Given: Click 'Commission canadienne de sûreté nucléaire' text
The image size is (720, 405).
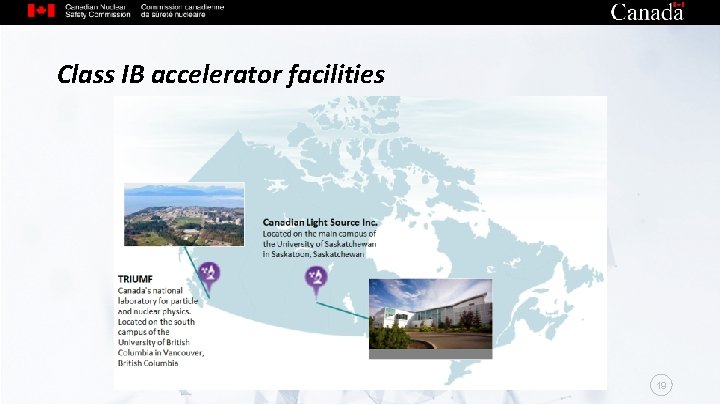Looking at the screenshot, I should (182, 11).
